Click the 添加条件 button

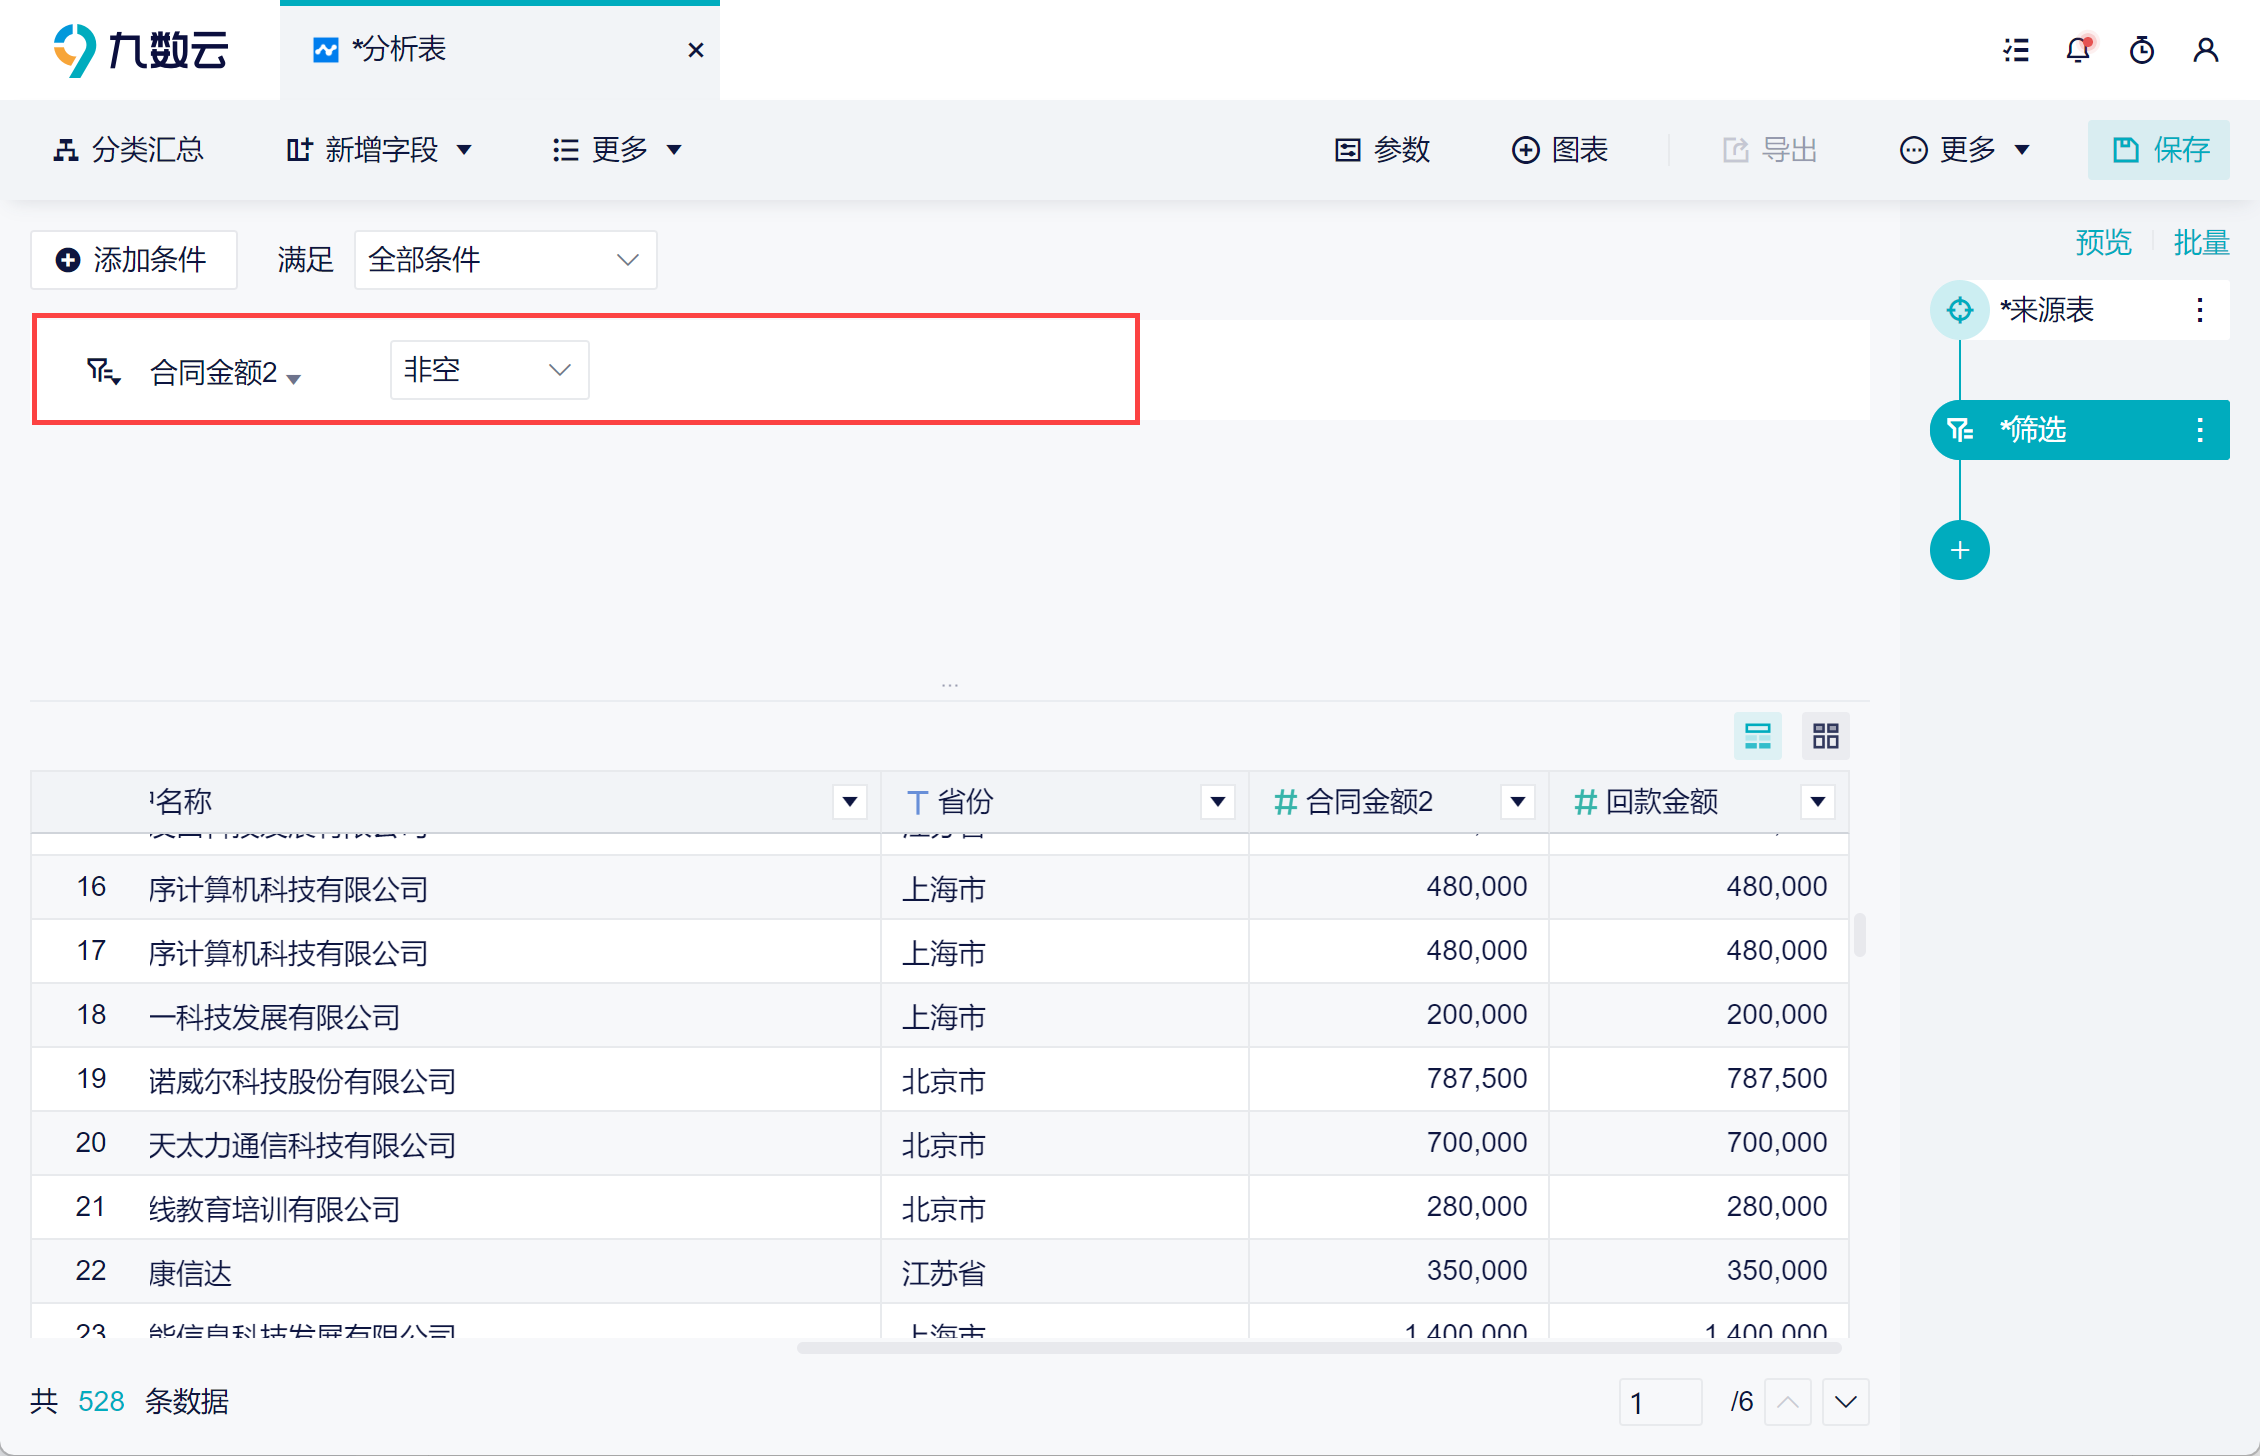coord(133,260)
